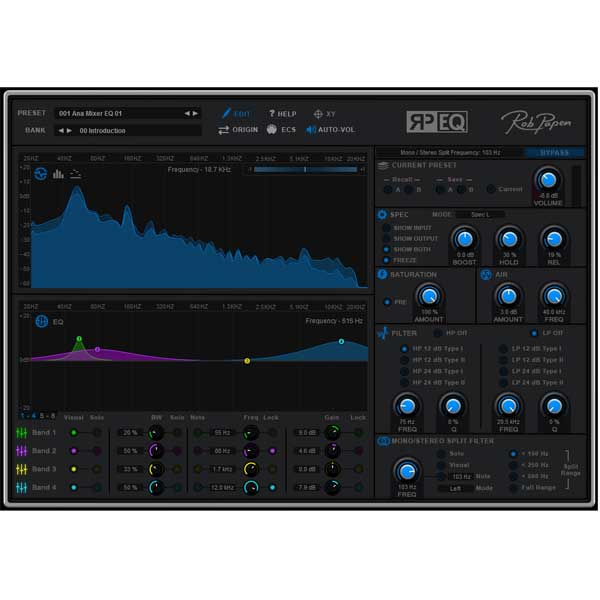Click the Band 1 bandwidth 20 % value
The height and width of the screenshot is (600, 600).
coord(130,433)
